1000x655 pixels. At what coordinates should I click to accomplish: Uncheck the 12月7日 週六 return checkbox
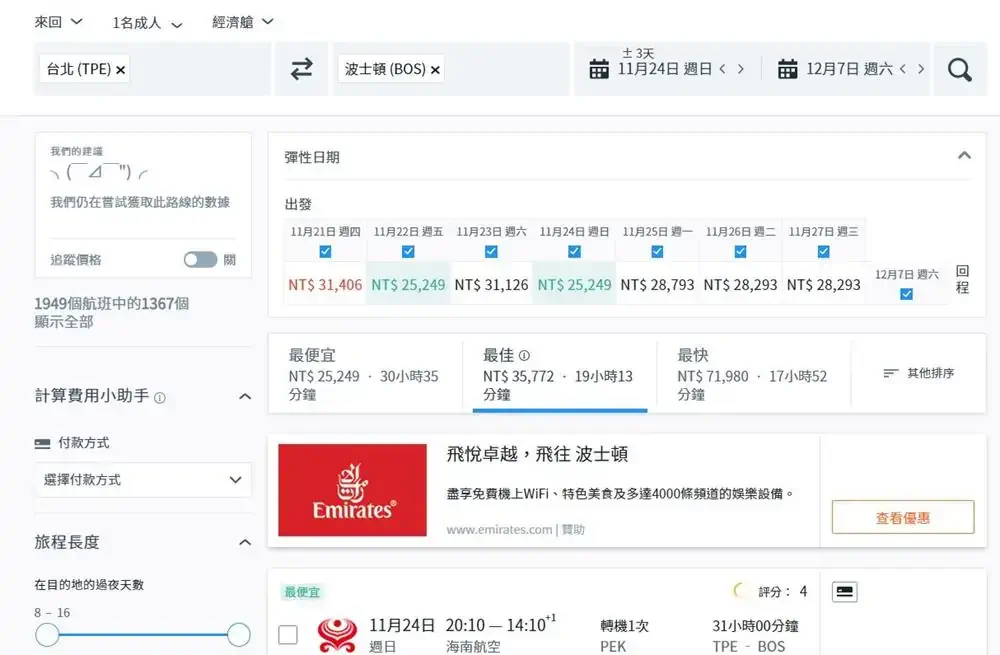click(x=906, y=294)
